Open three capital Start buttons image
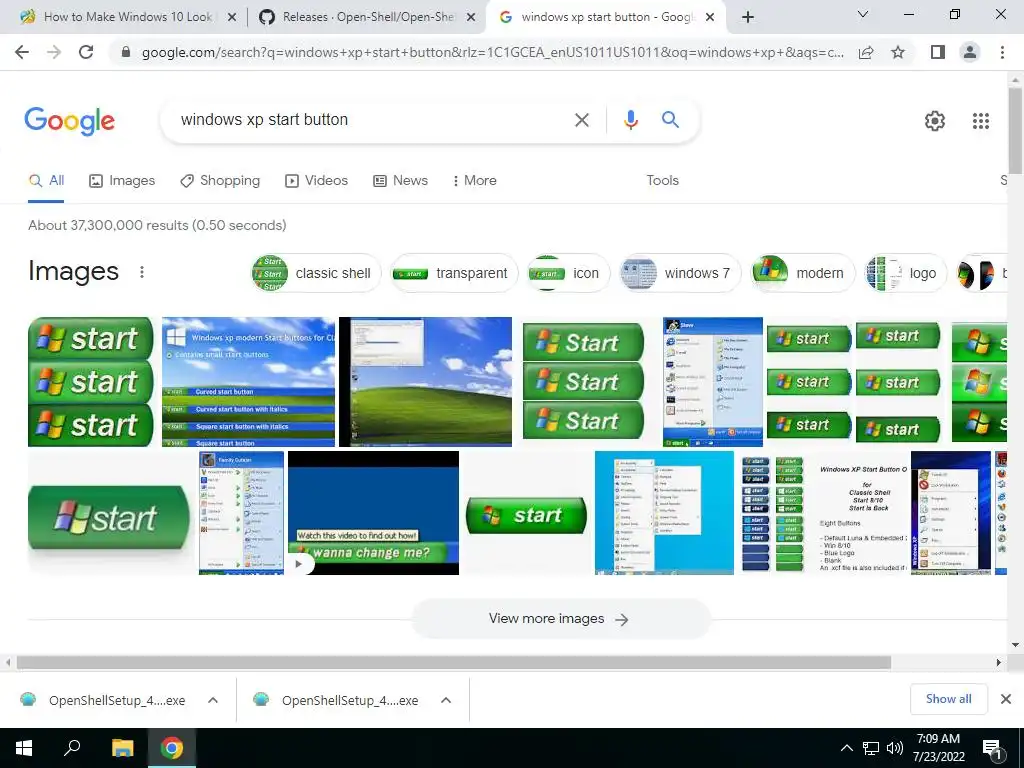The height and width of the screenshot is (768, 1024). pyautogui.click(x=584, y=382)
